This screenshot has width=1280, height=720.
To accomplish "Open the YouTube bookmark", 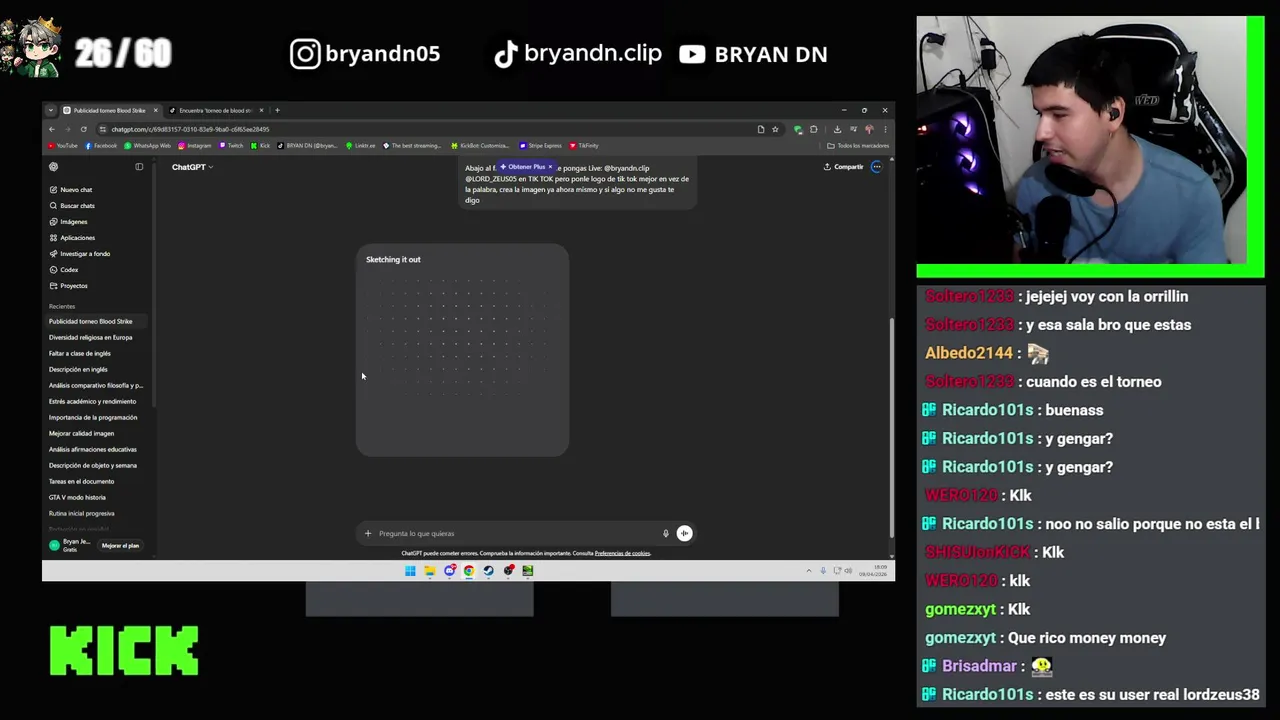I will pyautogui.click(x=62, y=146).
